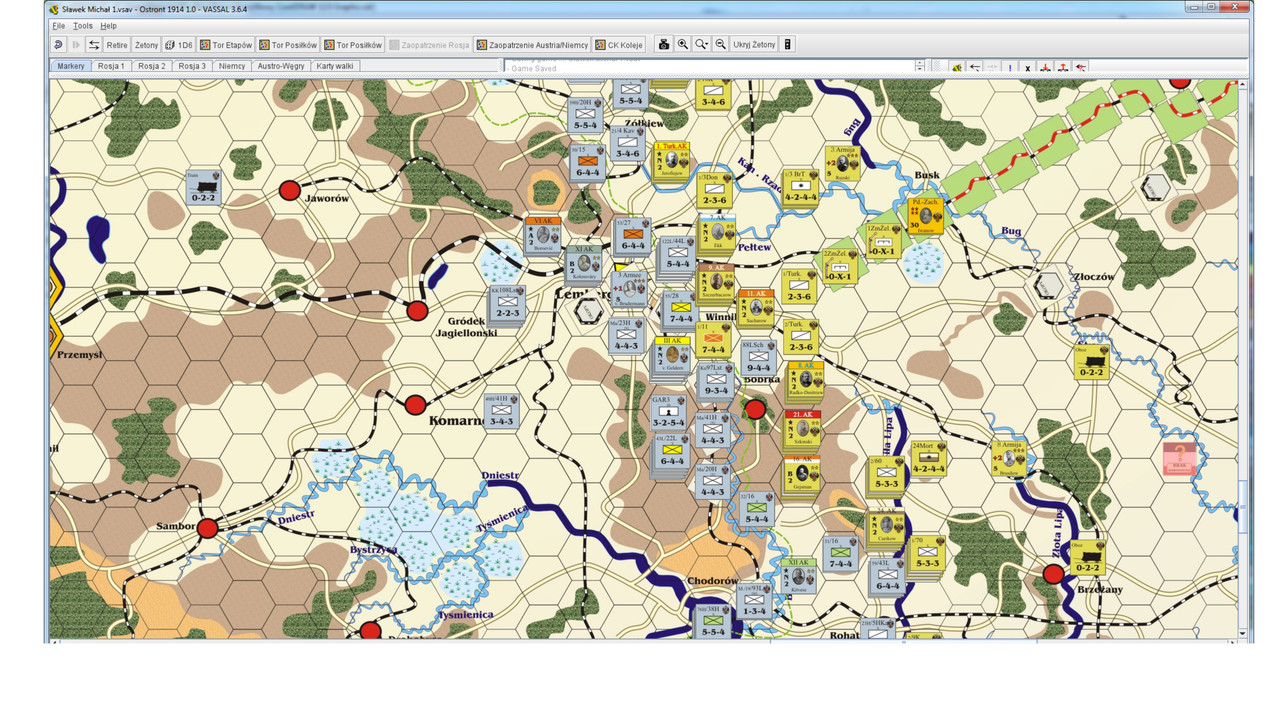
Task: Switch to the Rosja 2 tab
Action: 151,66
